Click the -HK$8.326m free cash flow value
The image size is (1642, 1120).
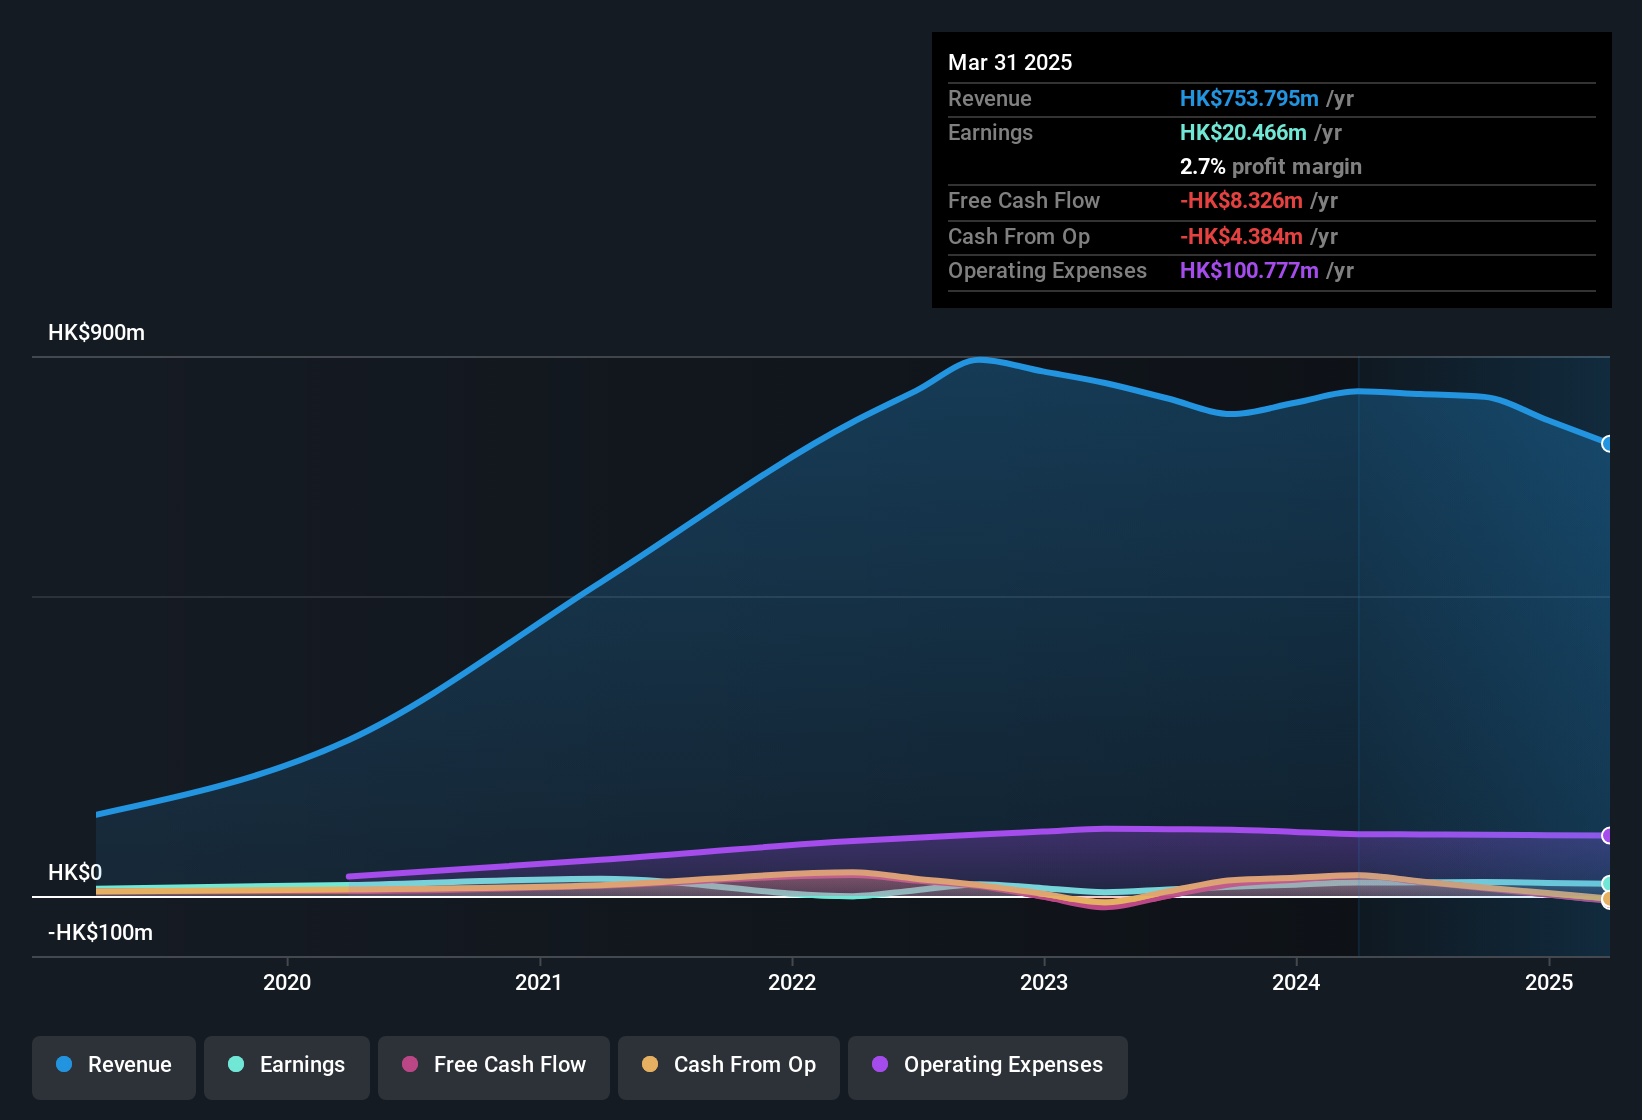tap(1241, 200)
